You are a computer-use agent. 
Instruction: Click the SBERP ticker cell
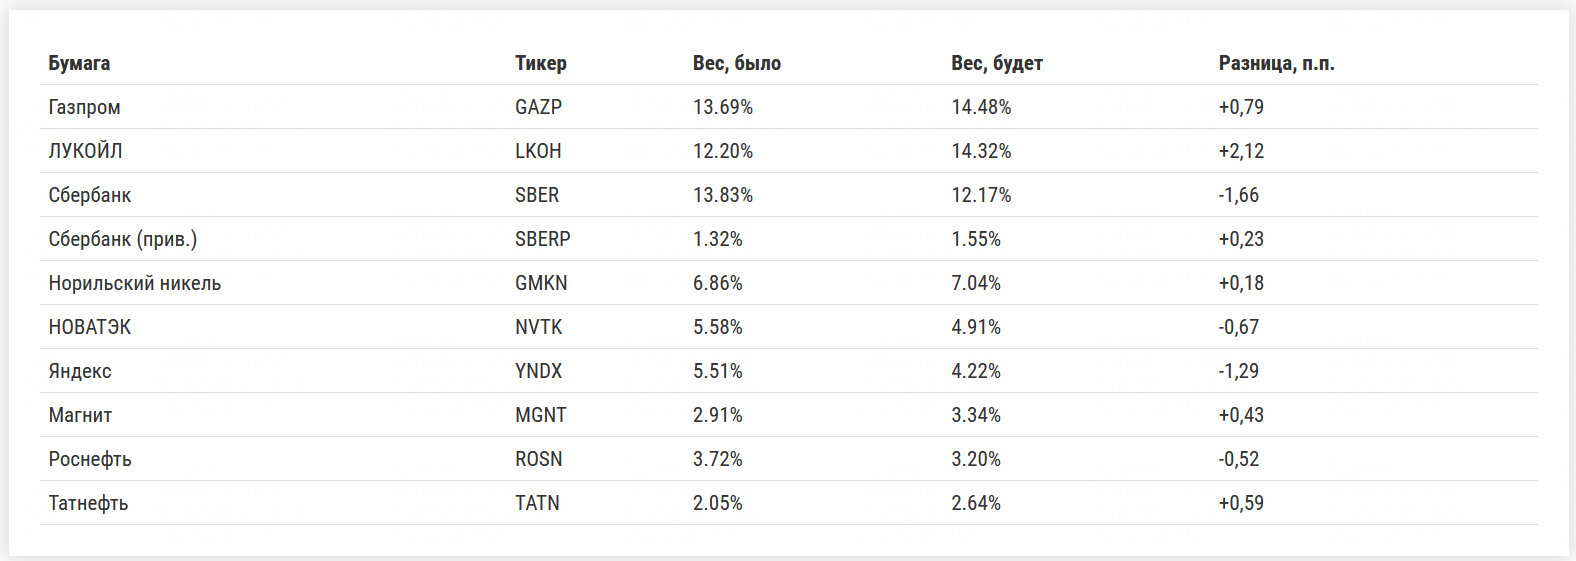coord(542,239)
